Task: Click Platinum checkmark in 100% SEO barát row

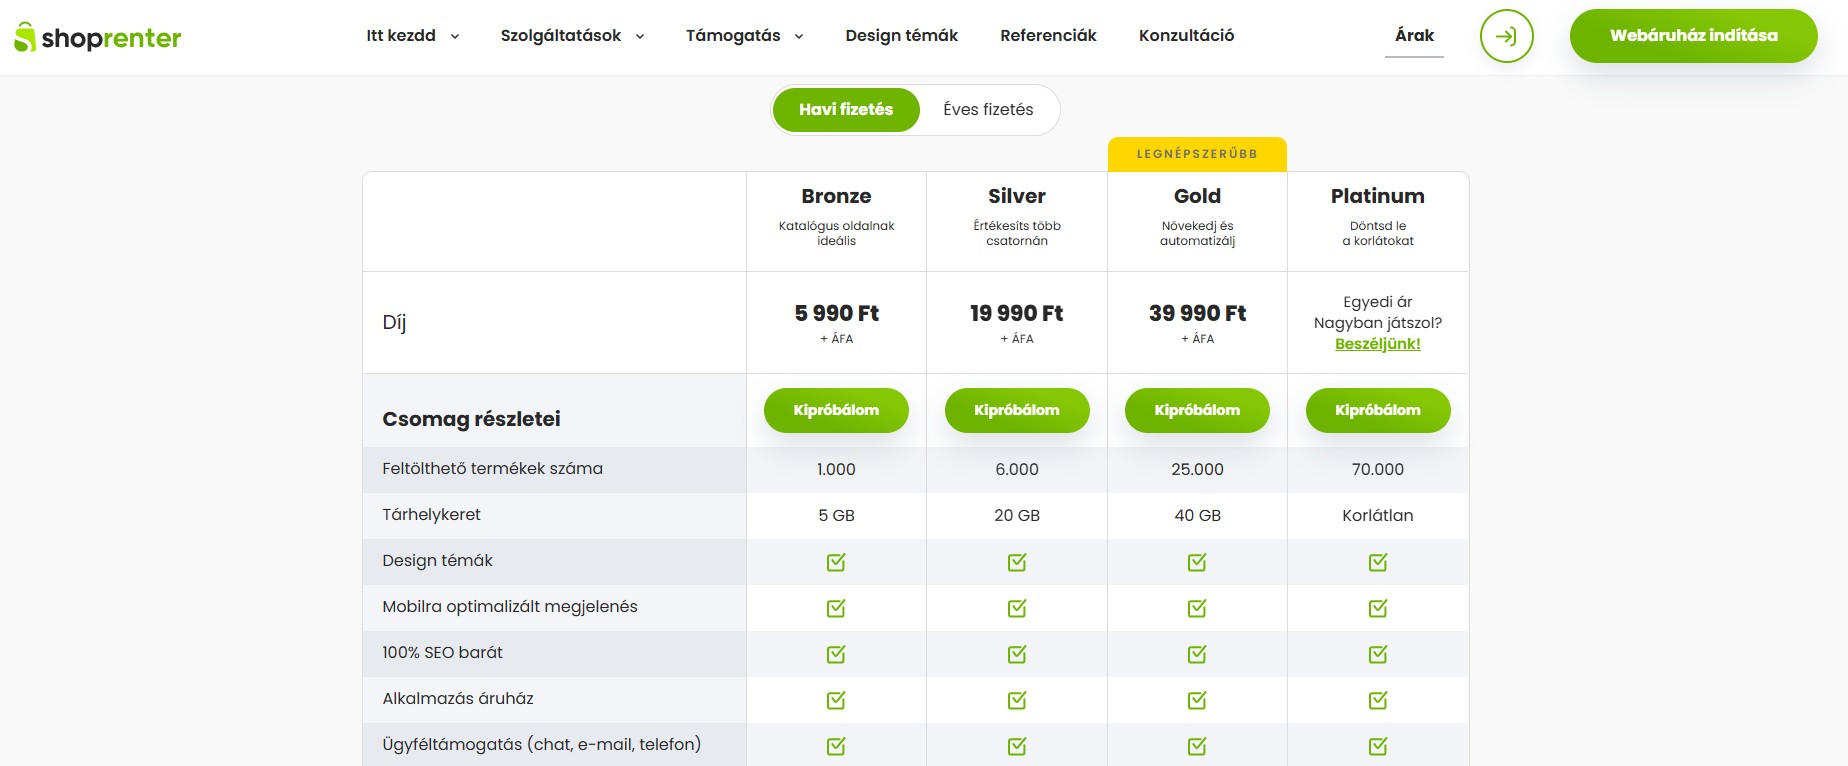Action: 1378,654
